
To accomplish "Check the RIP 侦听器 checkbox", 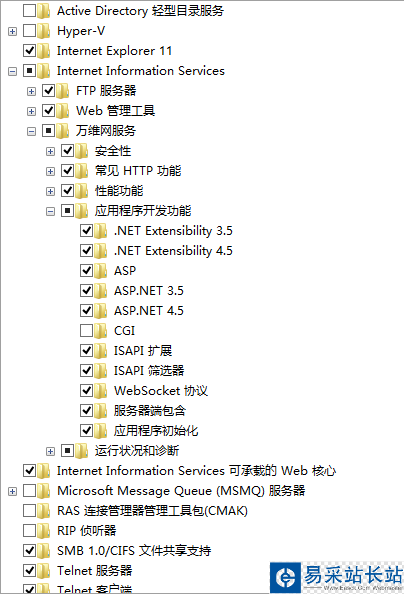I will point(30,531).
